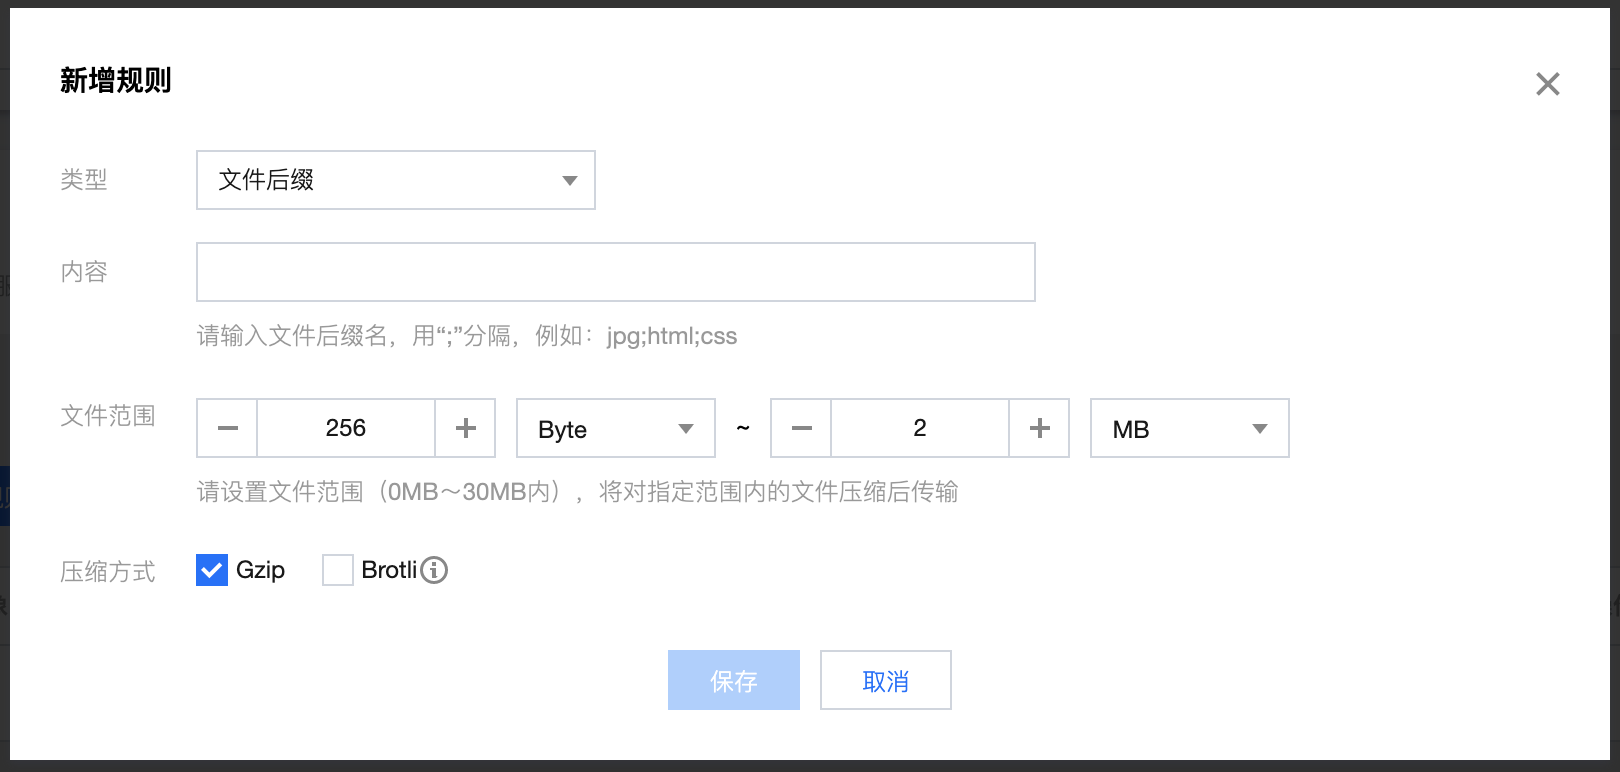
Task: Open the 类型 dropdown showing 文件后缀
Action: click(x=396, y=180)
